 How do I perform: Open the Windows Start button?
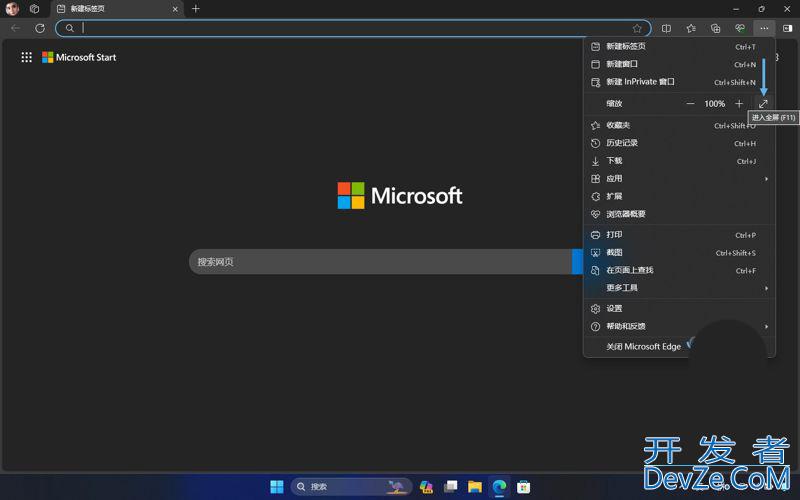(x=277, y=487)
